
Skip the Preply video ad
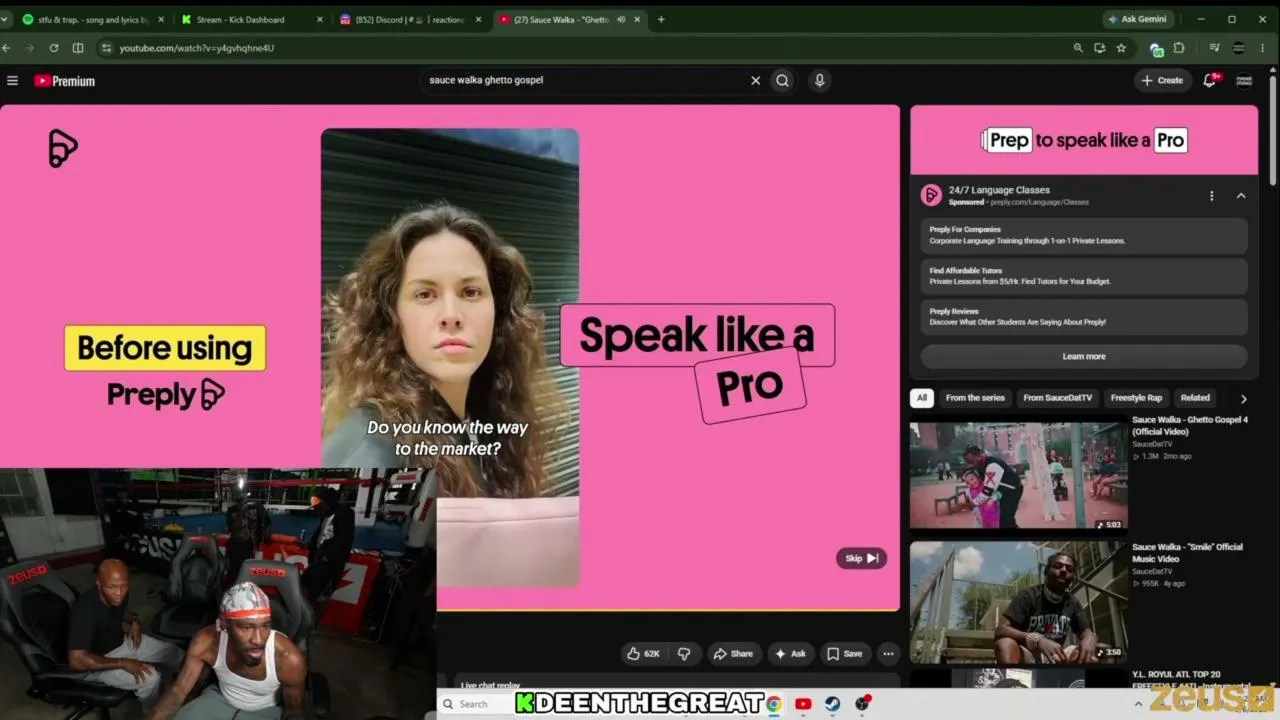click(861, 558)
